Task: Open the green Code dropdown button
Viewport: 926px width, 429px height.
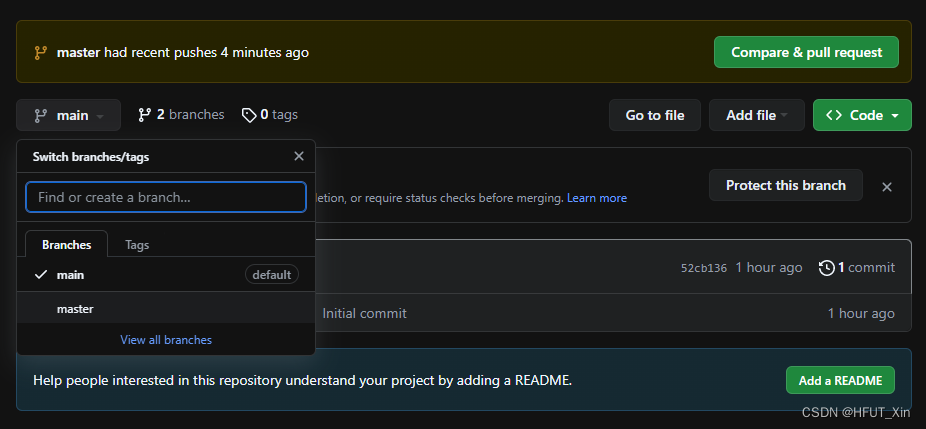Action: coord(862,115)
